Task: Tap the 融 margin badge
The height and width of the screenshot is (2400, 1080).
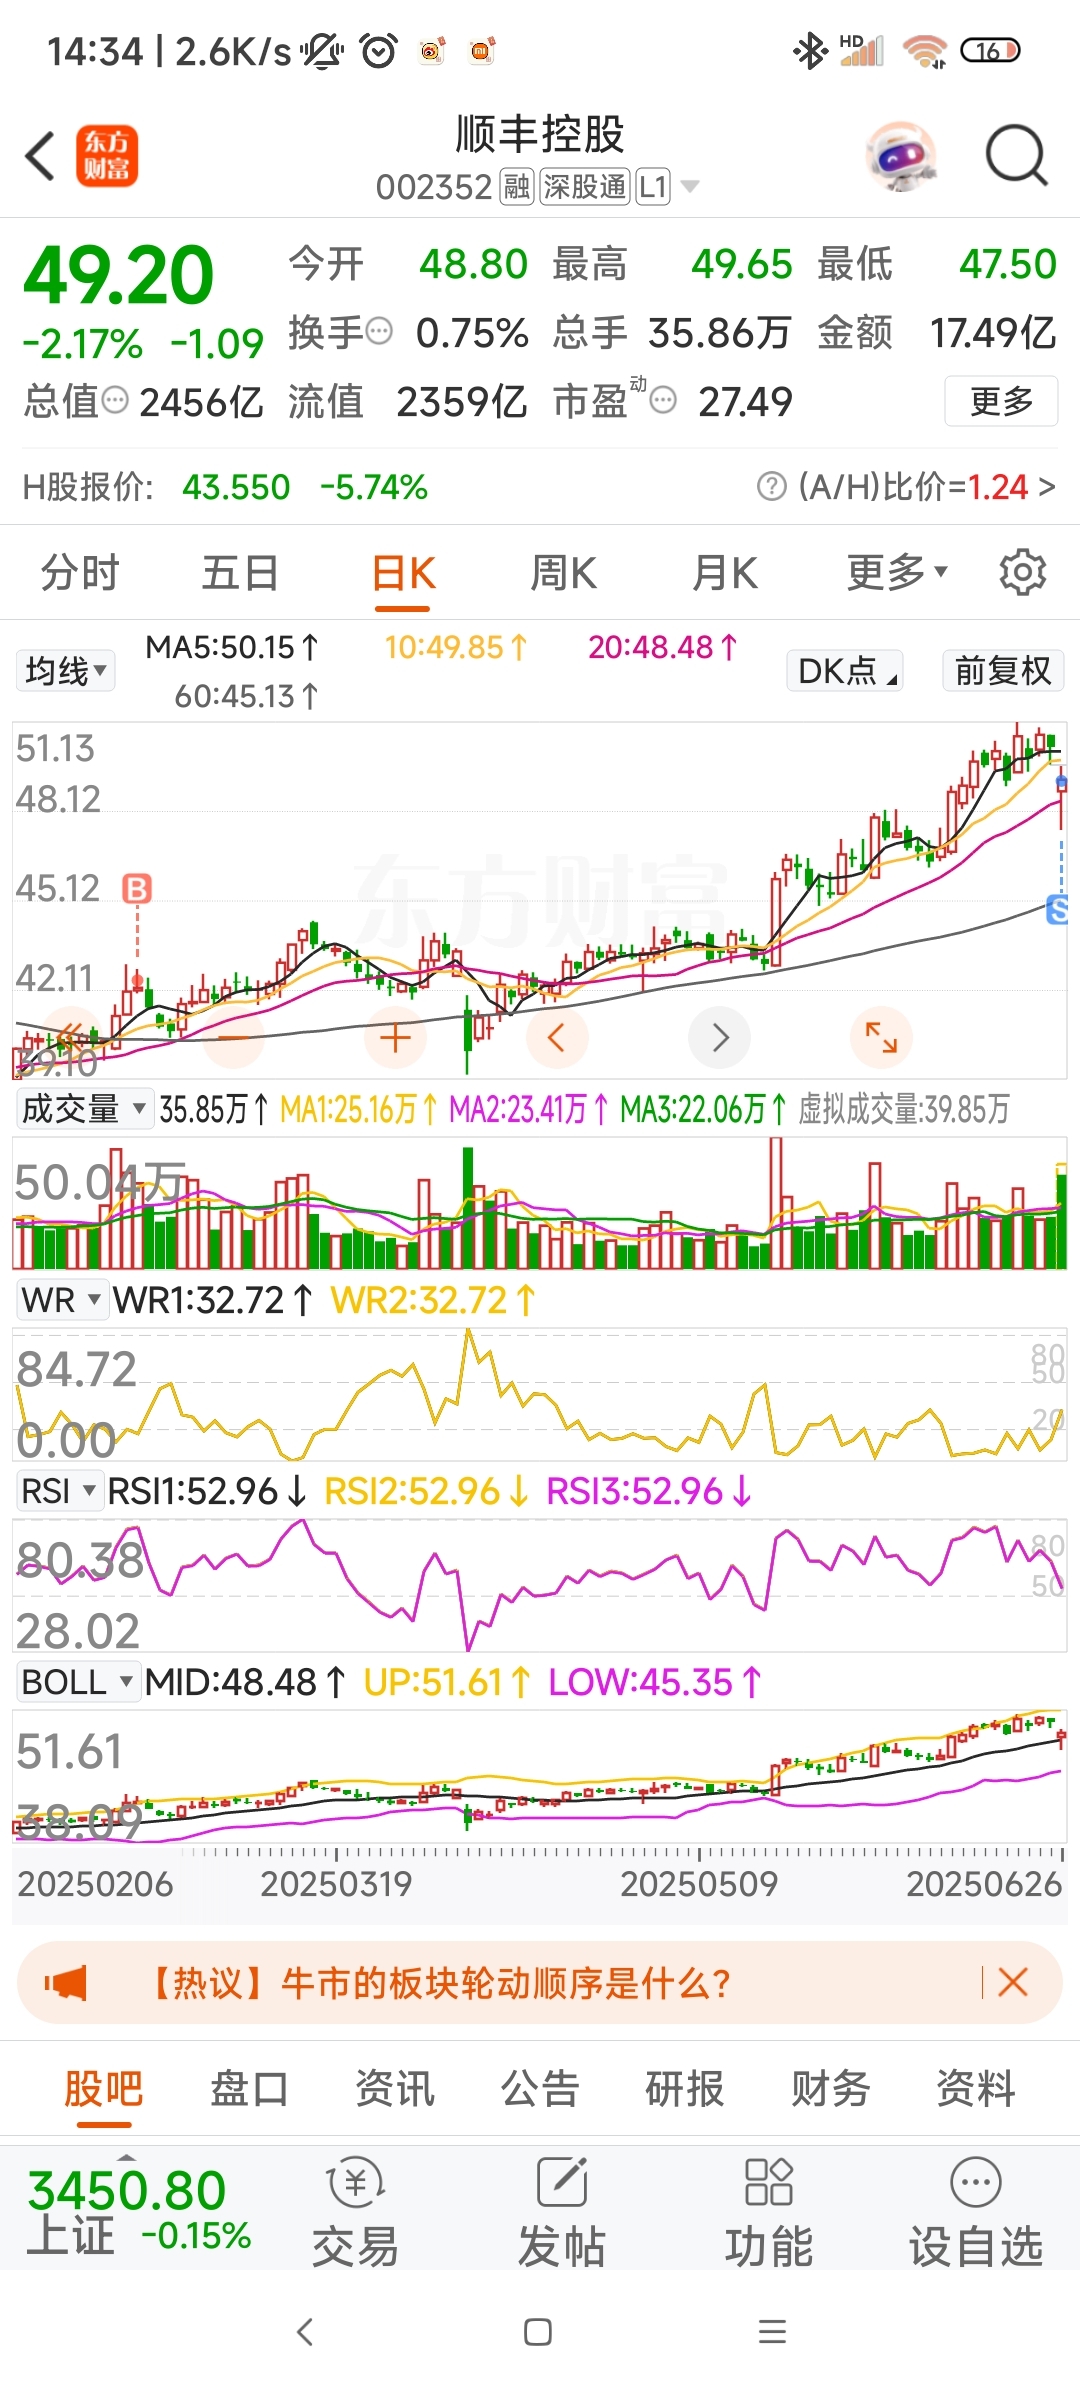Action: 516,187
